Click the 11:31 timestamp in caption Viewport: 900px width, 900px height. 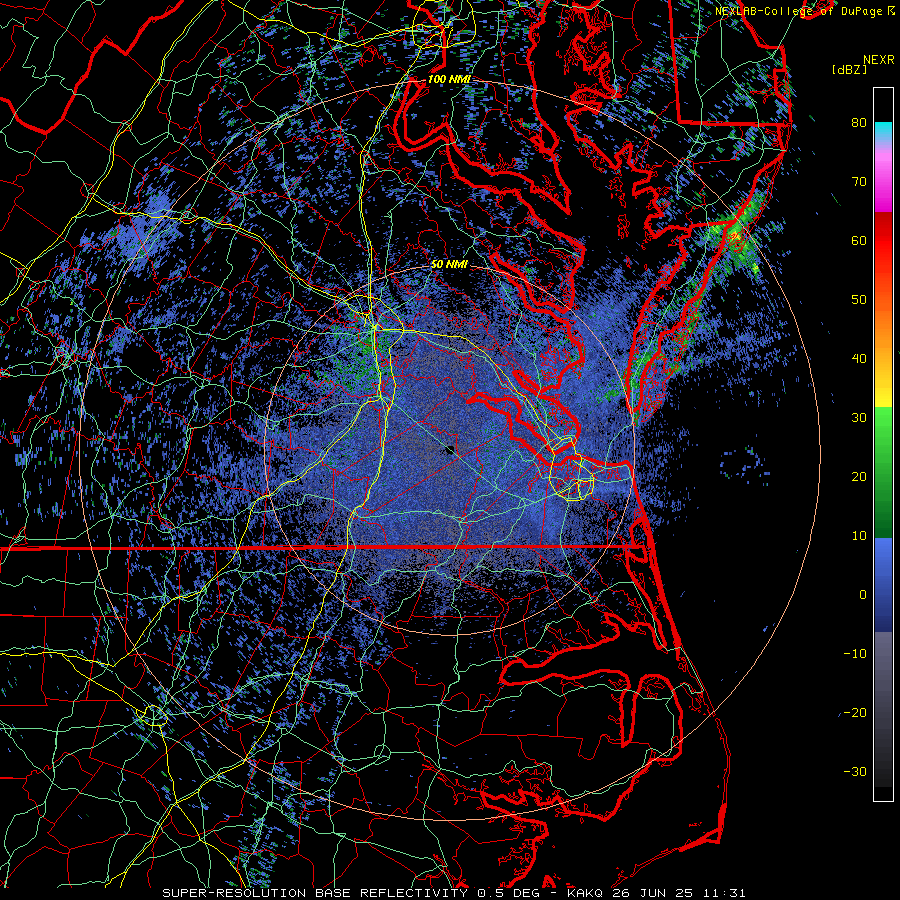click(725, 893)
